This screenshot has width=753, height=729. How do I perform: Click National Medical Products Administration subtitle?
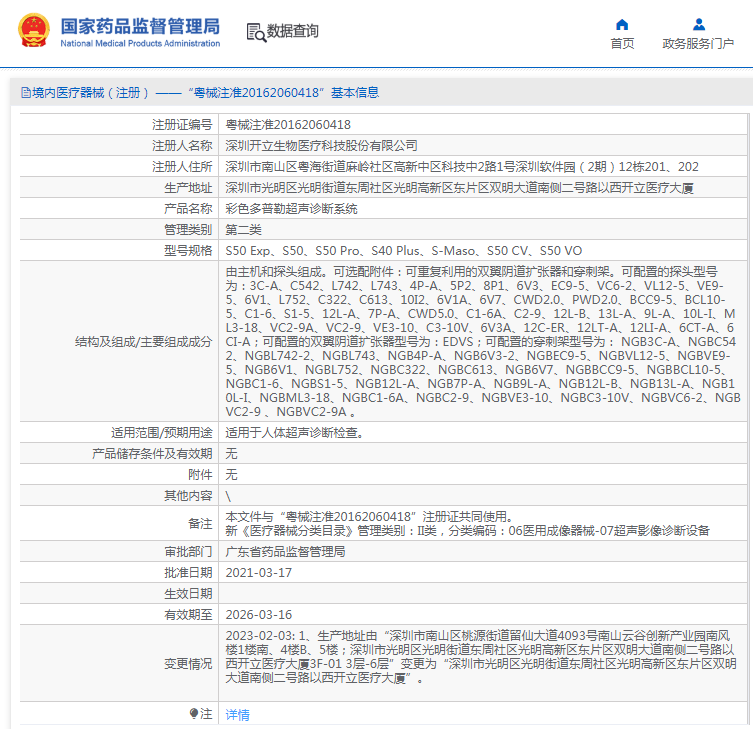point(140,44)
